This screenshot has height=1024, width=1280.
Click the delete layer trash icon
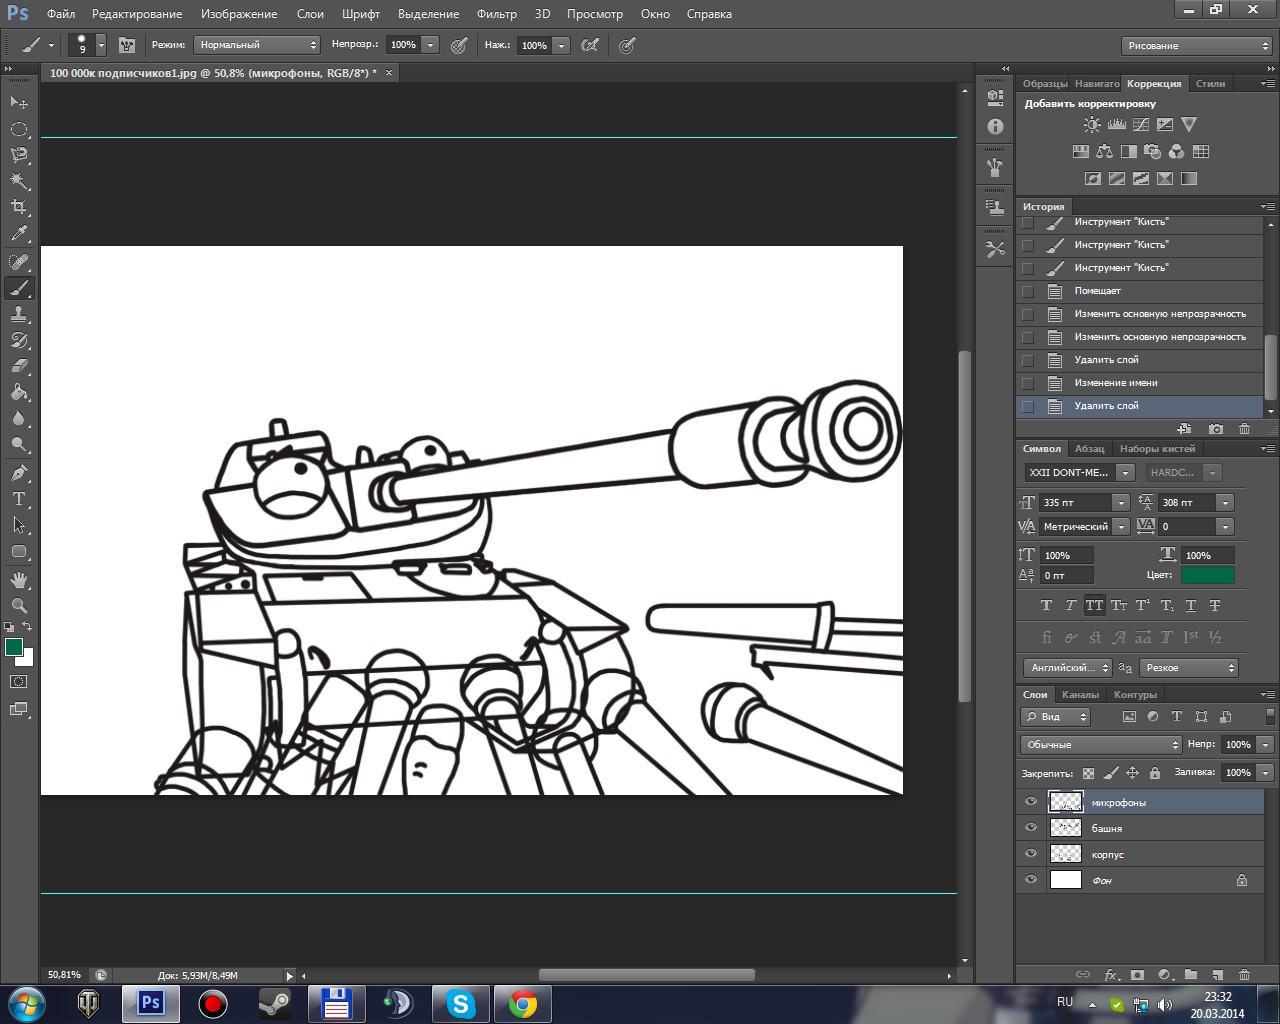click(1244, 974)
